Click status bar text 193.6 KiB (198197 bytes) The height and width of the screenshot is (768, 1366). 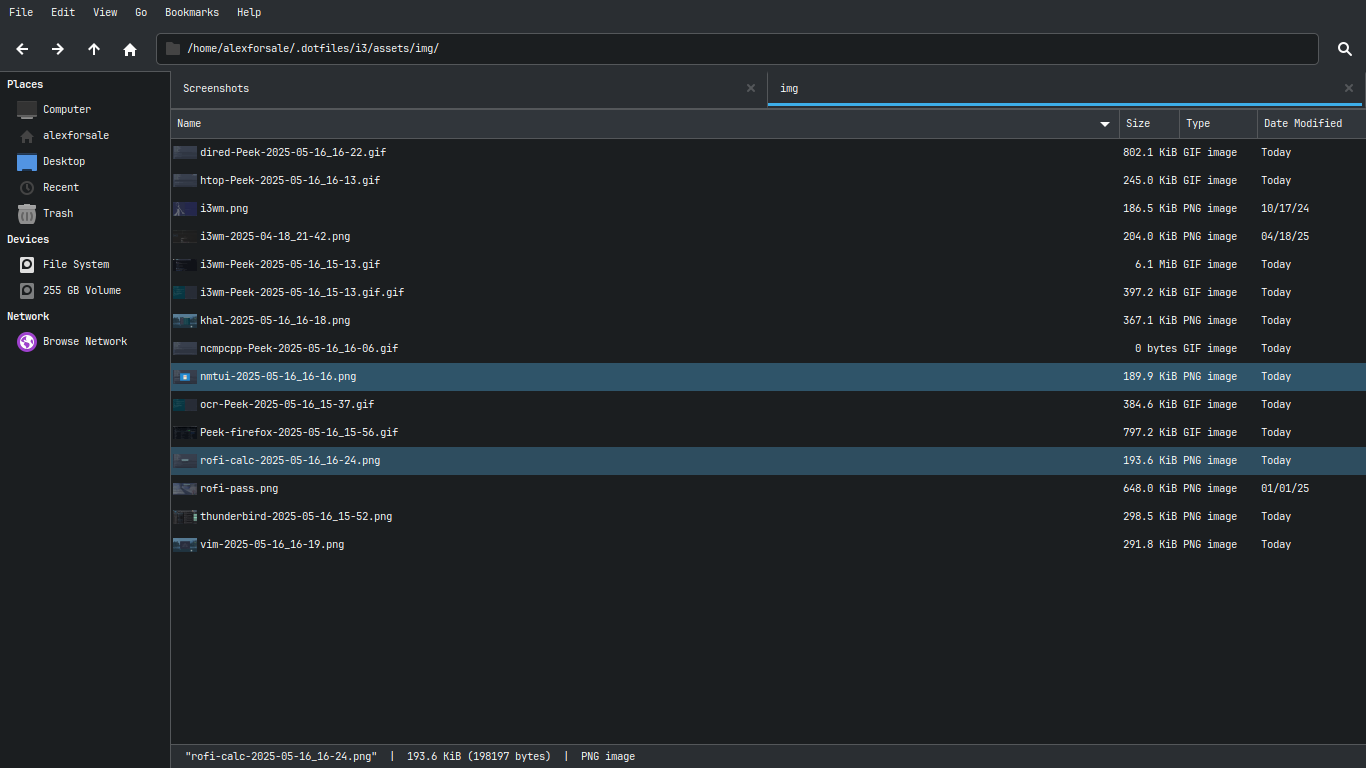click(x=479, y=756)
